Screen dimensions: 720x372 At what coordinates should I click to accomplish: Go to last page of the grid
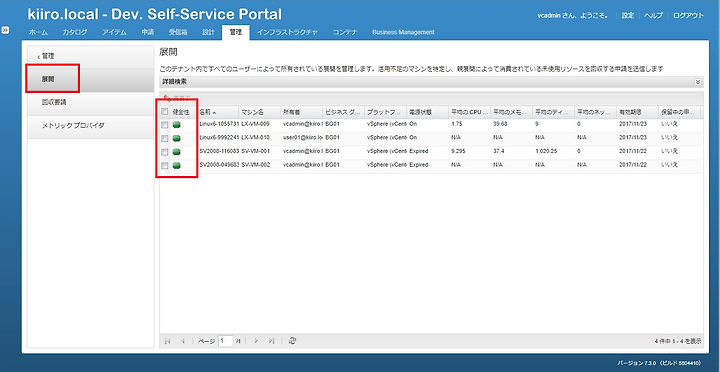(x=271, y=341)
